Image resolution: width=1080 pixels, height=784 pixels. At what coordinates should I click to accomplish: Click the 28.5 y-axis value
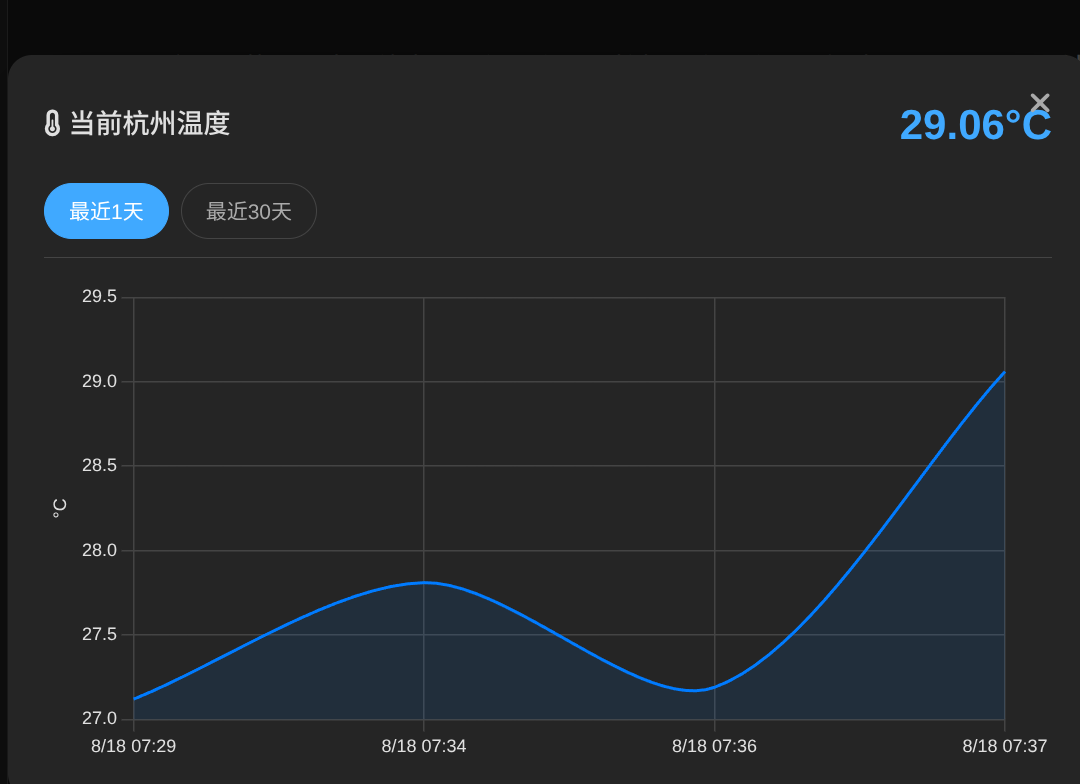point(100,465)
